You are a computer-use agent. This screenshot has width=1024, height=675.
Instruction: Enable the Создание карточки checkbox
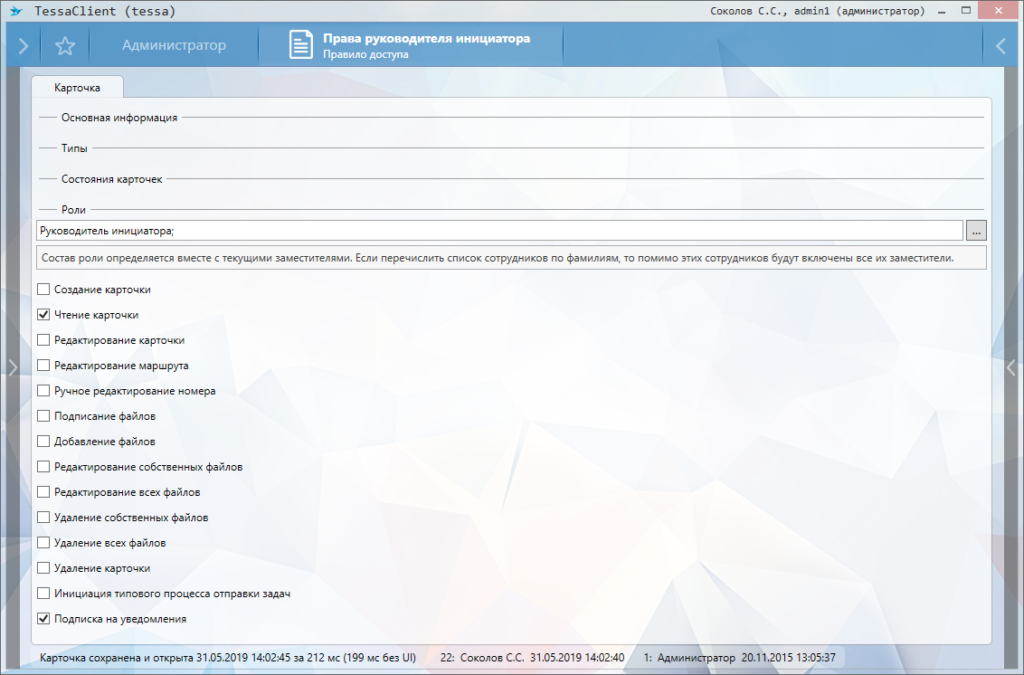44,290
